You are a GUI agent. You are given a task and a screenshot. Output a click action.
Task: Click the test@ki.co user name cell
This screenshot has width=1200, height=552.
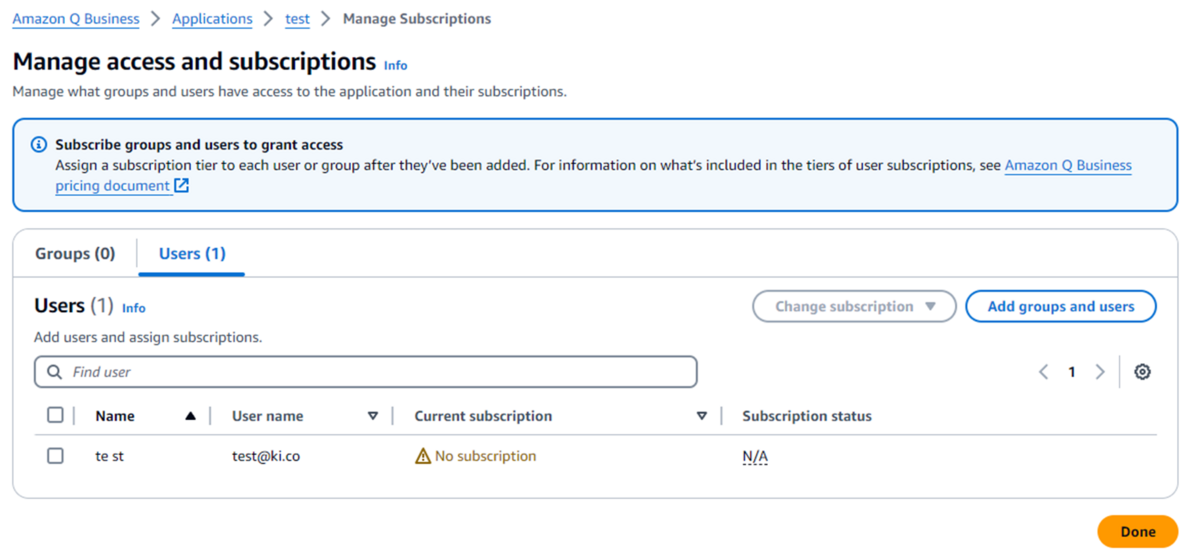[266, 456]
